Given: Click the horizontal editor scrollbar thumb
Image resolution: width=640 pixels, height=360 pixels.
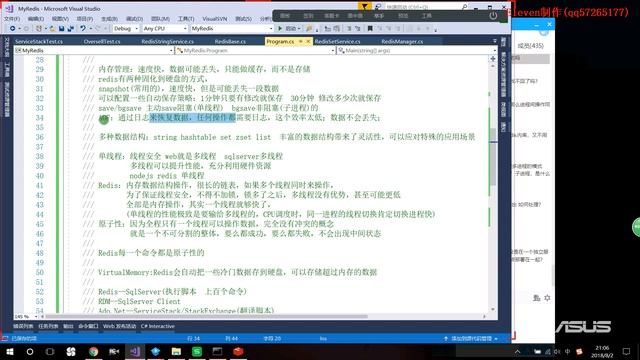Looking at the screenshot, I should click(206, 316).
